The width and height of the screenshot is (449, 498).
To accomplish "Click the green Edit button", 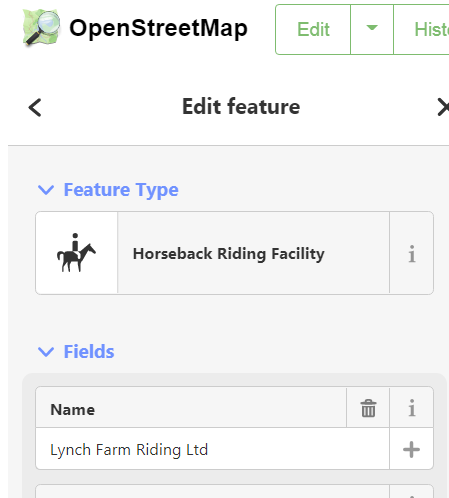I will click(313, 29).
